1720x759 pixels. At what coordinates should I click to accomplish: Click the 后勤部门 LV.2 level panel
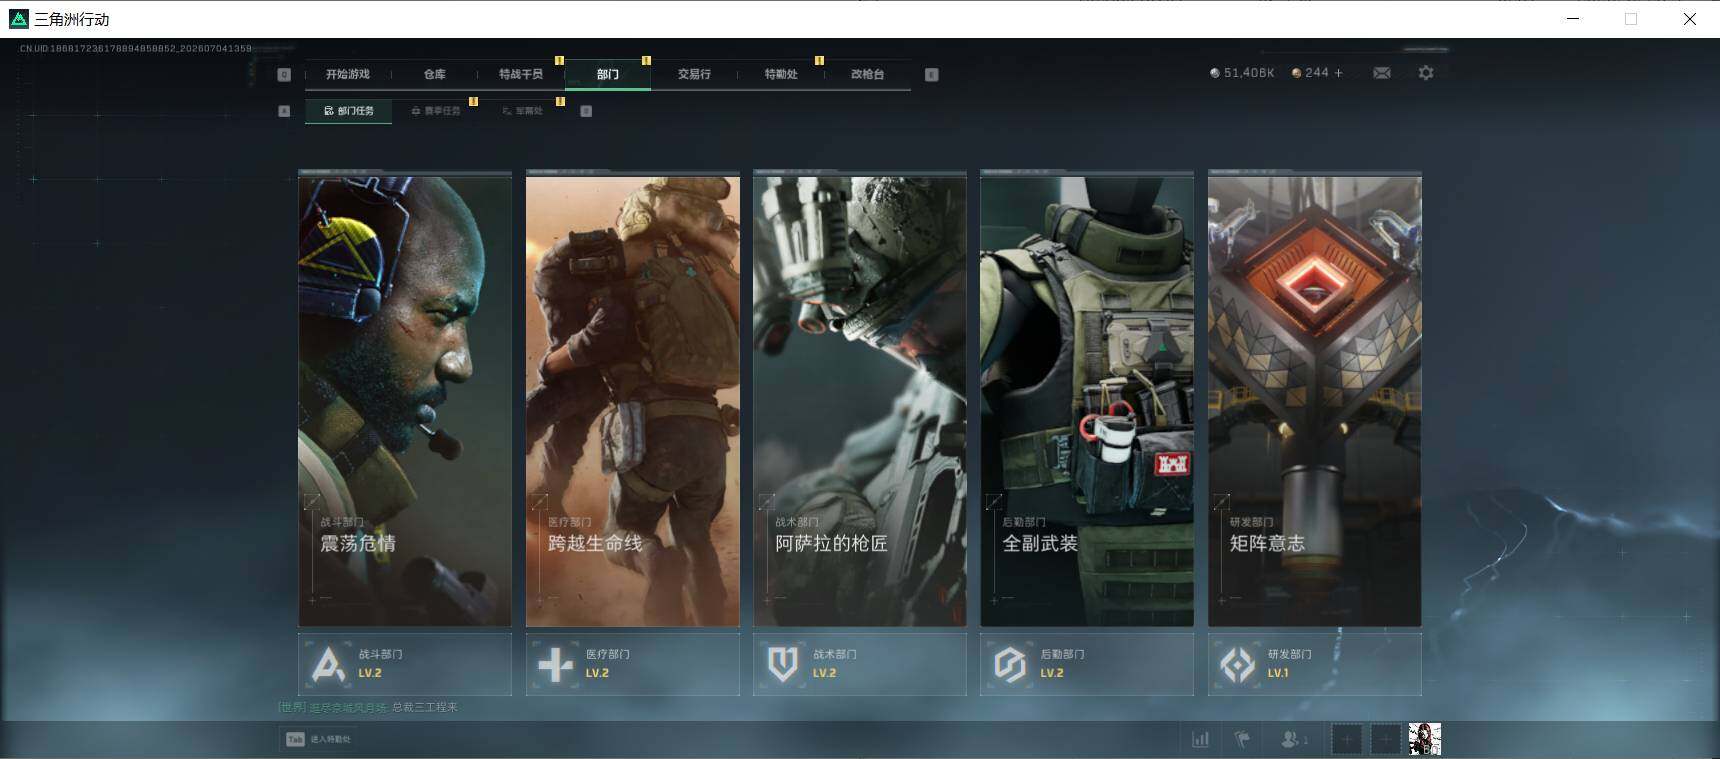(1087, 664)
